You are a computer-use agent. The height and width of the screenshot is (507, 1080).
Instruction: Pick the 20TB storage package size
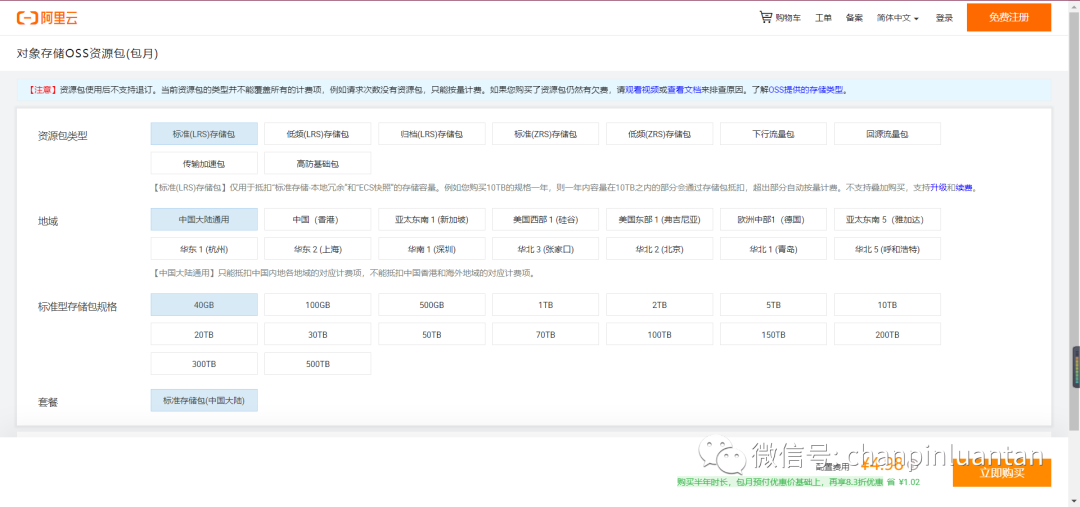coord(204,334)
